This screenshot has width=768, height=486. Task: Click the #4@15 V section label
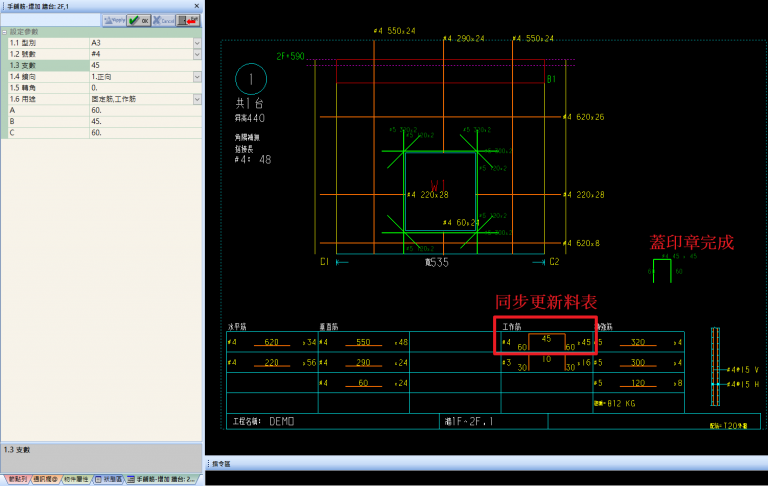[743, 369]
